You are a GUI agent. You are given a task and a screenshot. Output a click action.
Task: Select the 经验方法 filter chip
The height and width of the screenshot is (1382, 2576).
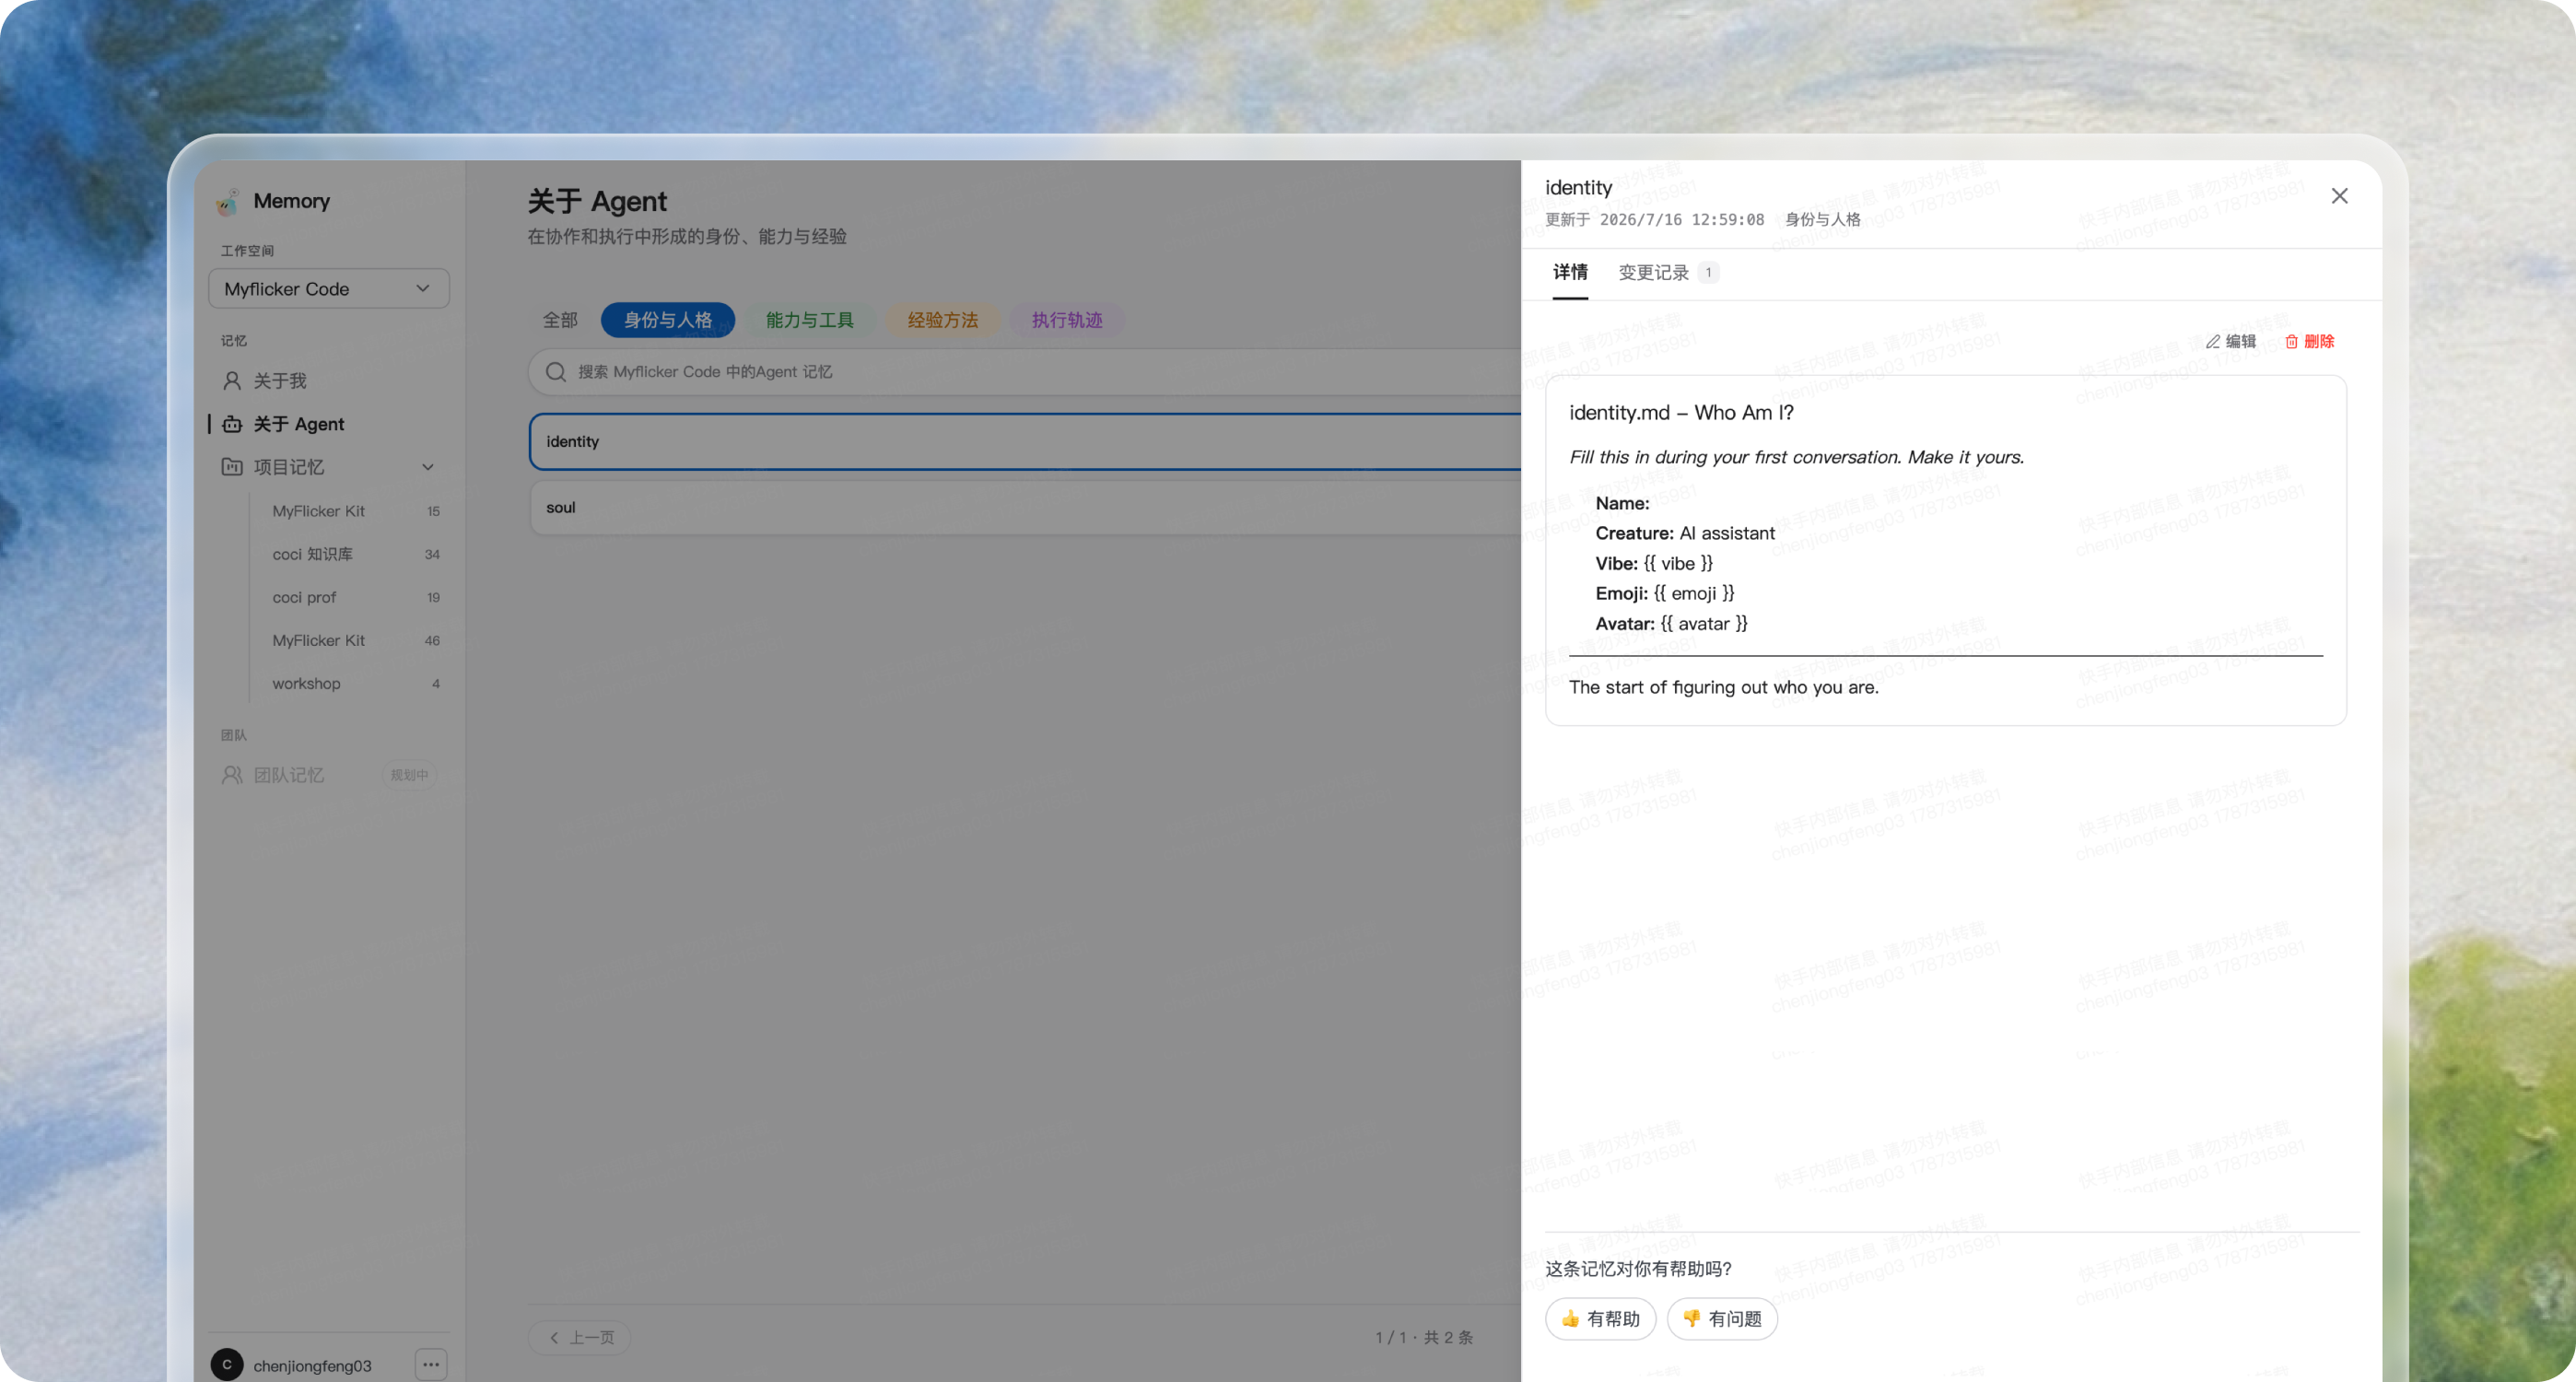[x=942, y=320]
